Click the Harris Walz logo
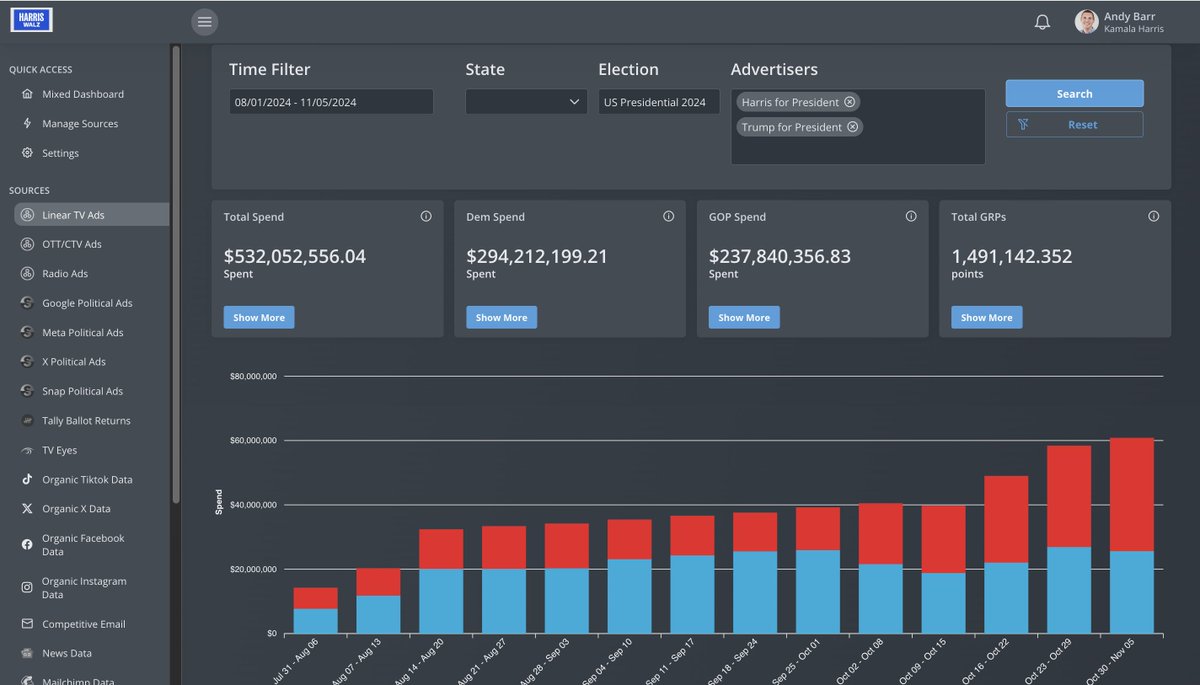The image size is (1200, 685). [x=31, y=20]
